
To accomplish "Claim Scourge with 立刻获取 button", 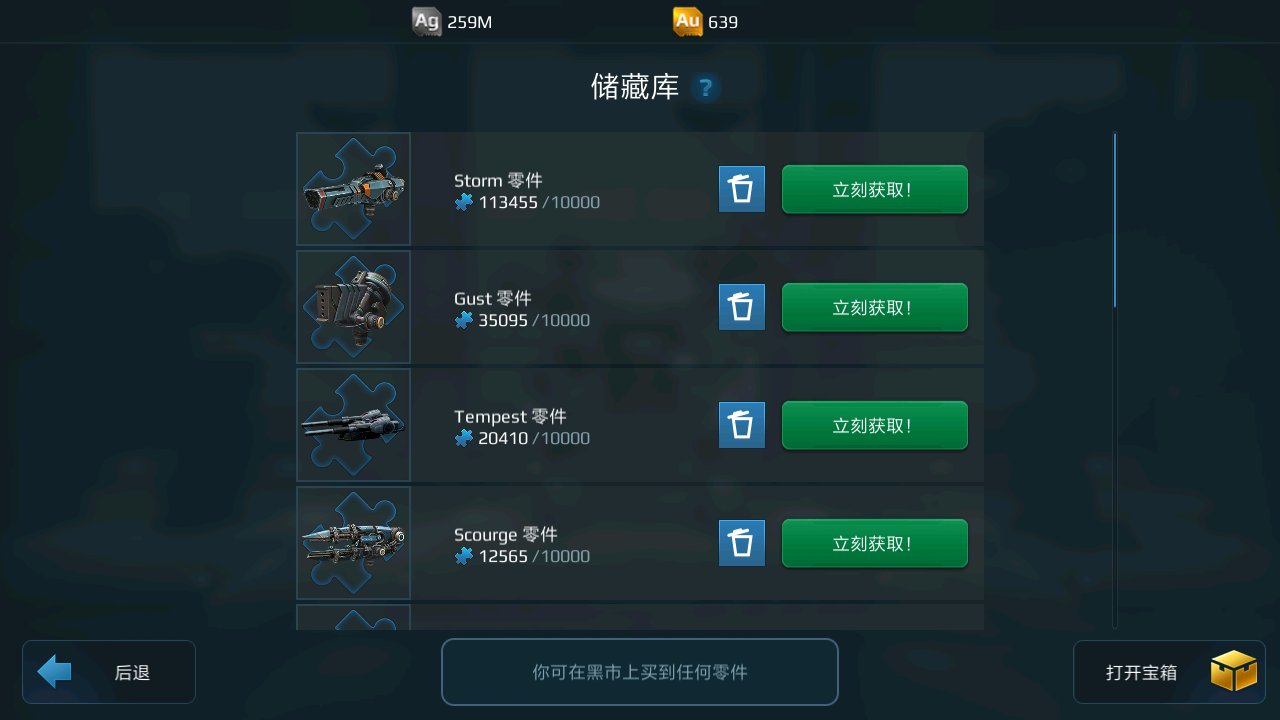I will pos(875,543).
